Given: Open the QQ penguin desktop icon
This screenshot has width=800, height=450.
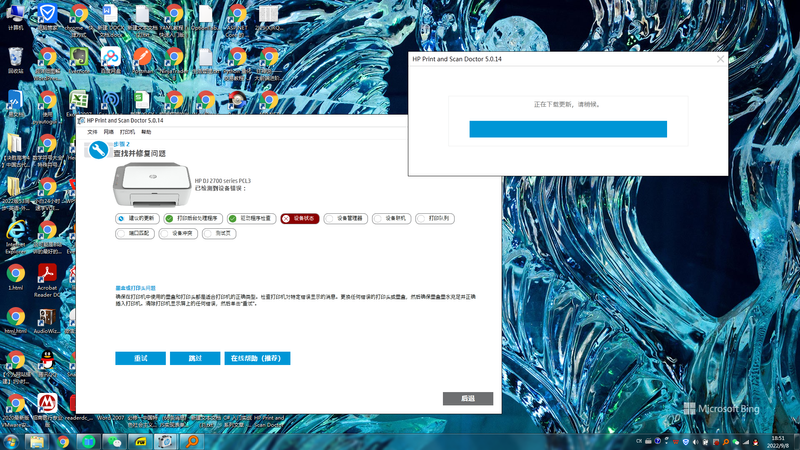Looking at the screenshot, I should pos(47,364).
